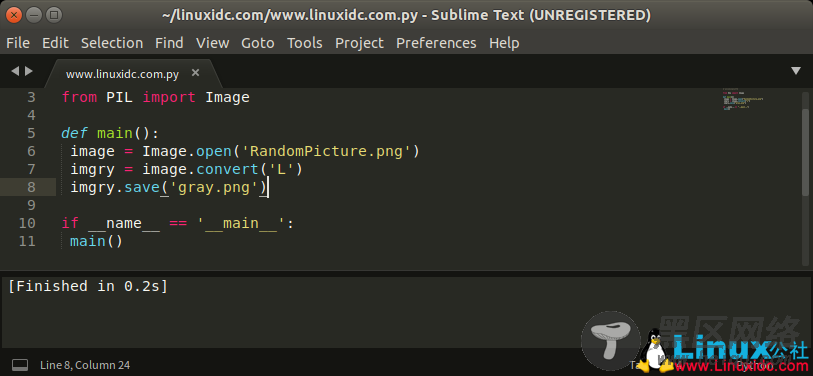Open the Preferences menu
Viewport: 813px width, 376px height.
point(436,43)
